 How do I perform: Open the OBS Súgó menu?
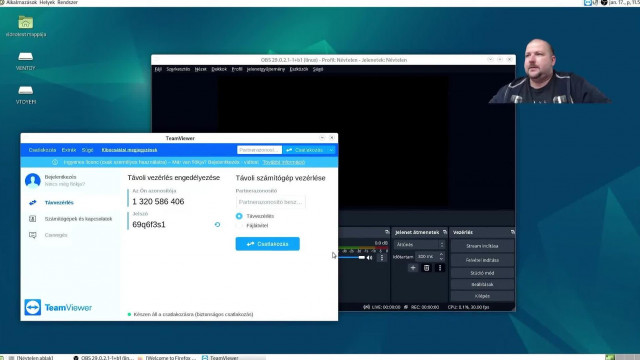point(318,69)
